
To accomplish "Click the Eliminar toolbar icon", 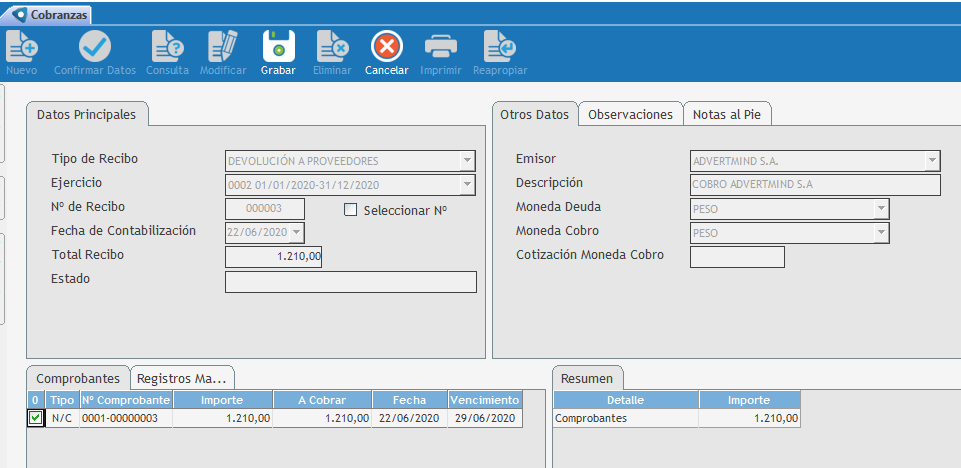I will [x=332, y=46].
